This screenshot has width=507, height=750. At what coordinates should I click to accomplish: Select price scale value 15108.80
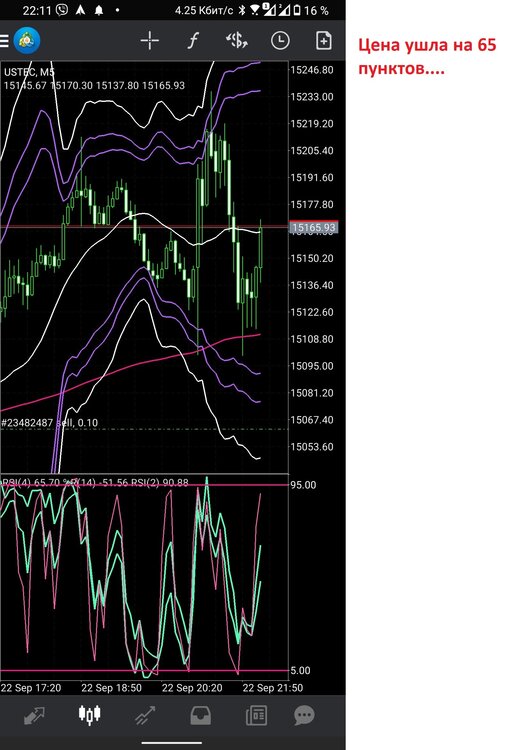tap(312, 339)
